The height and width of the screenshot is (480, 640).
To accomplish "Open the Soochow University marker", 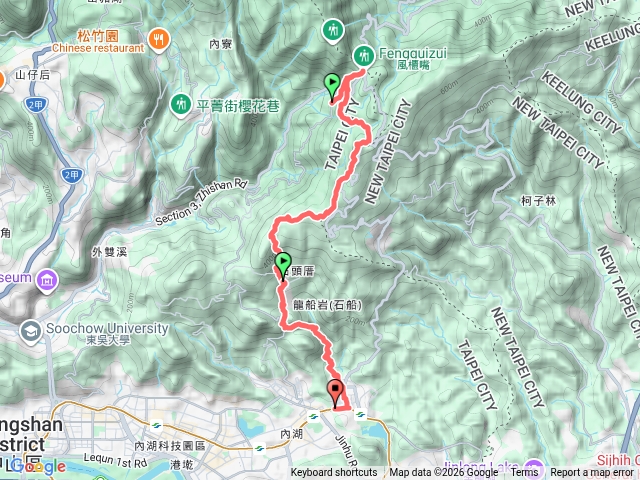I will coord(31,331).
